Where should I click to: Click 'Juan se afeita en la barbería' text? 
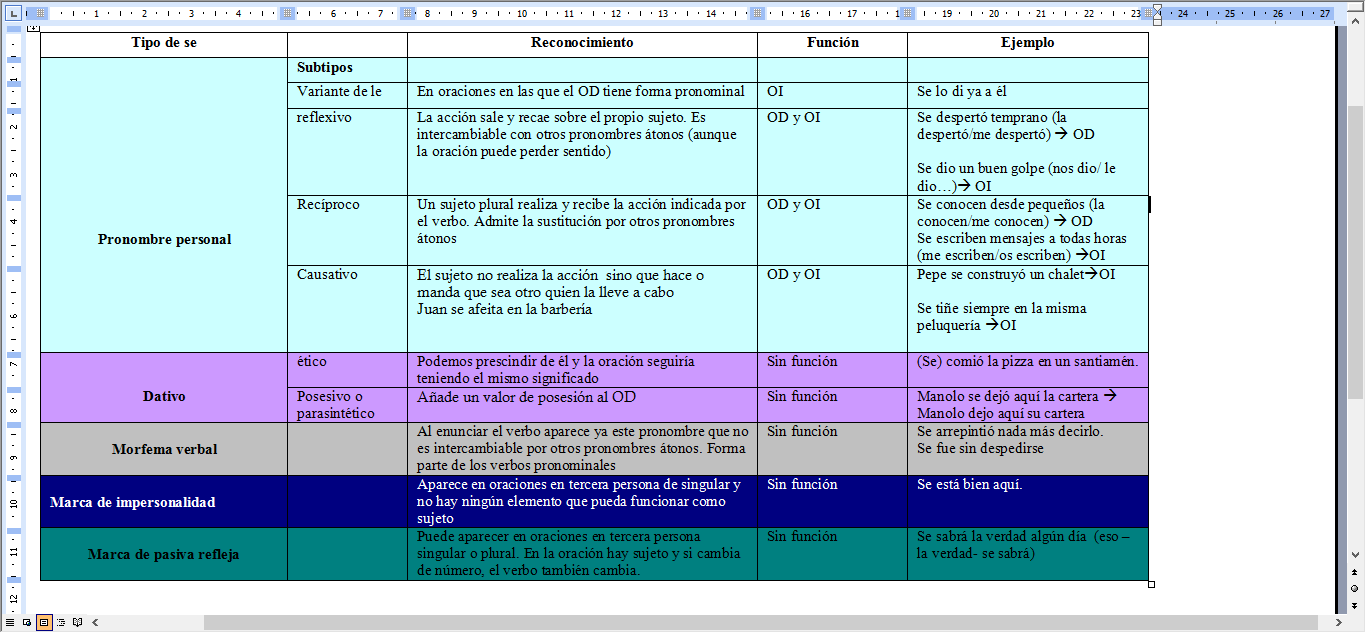[504, 309]
